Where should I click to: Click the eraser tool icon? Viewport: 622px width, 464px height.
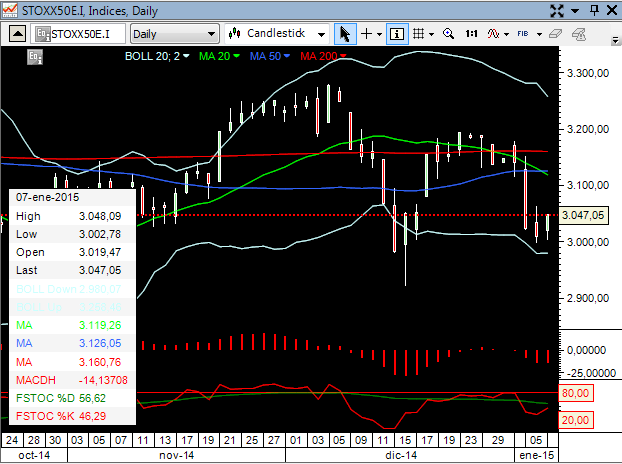pos(555,34)
